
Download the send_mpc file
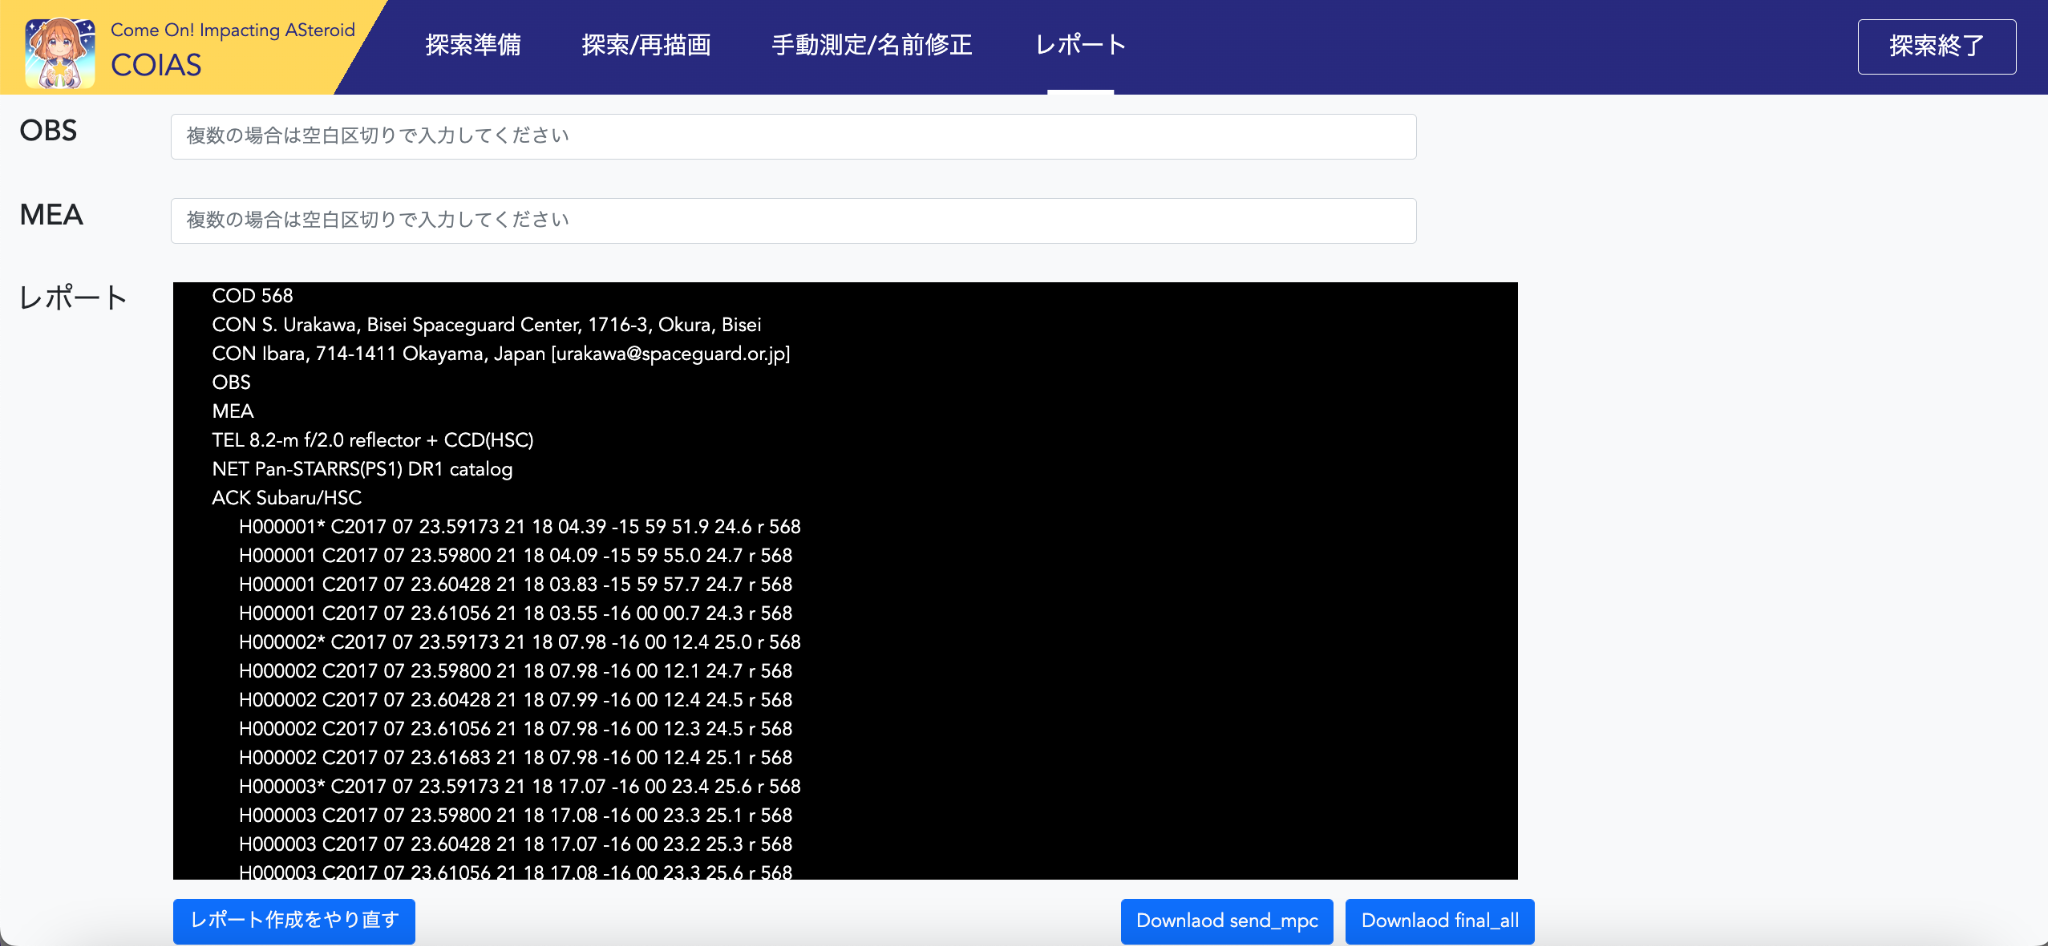click(x=1227, y=921)
